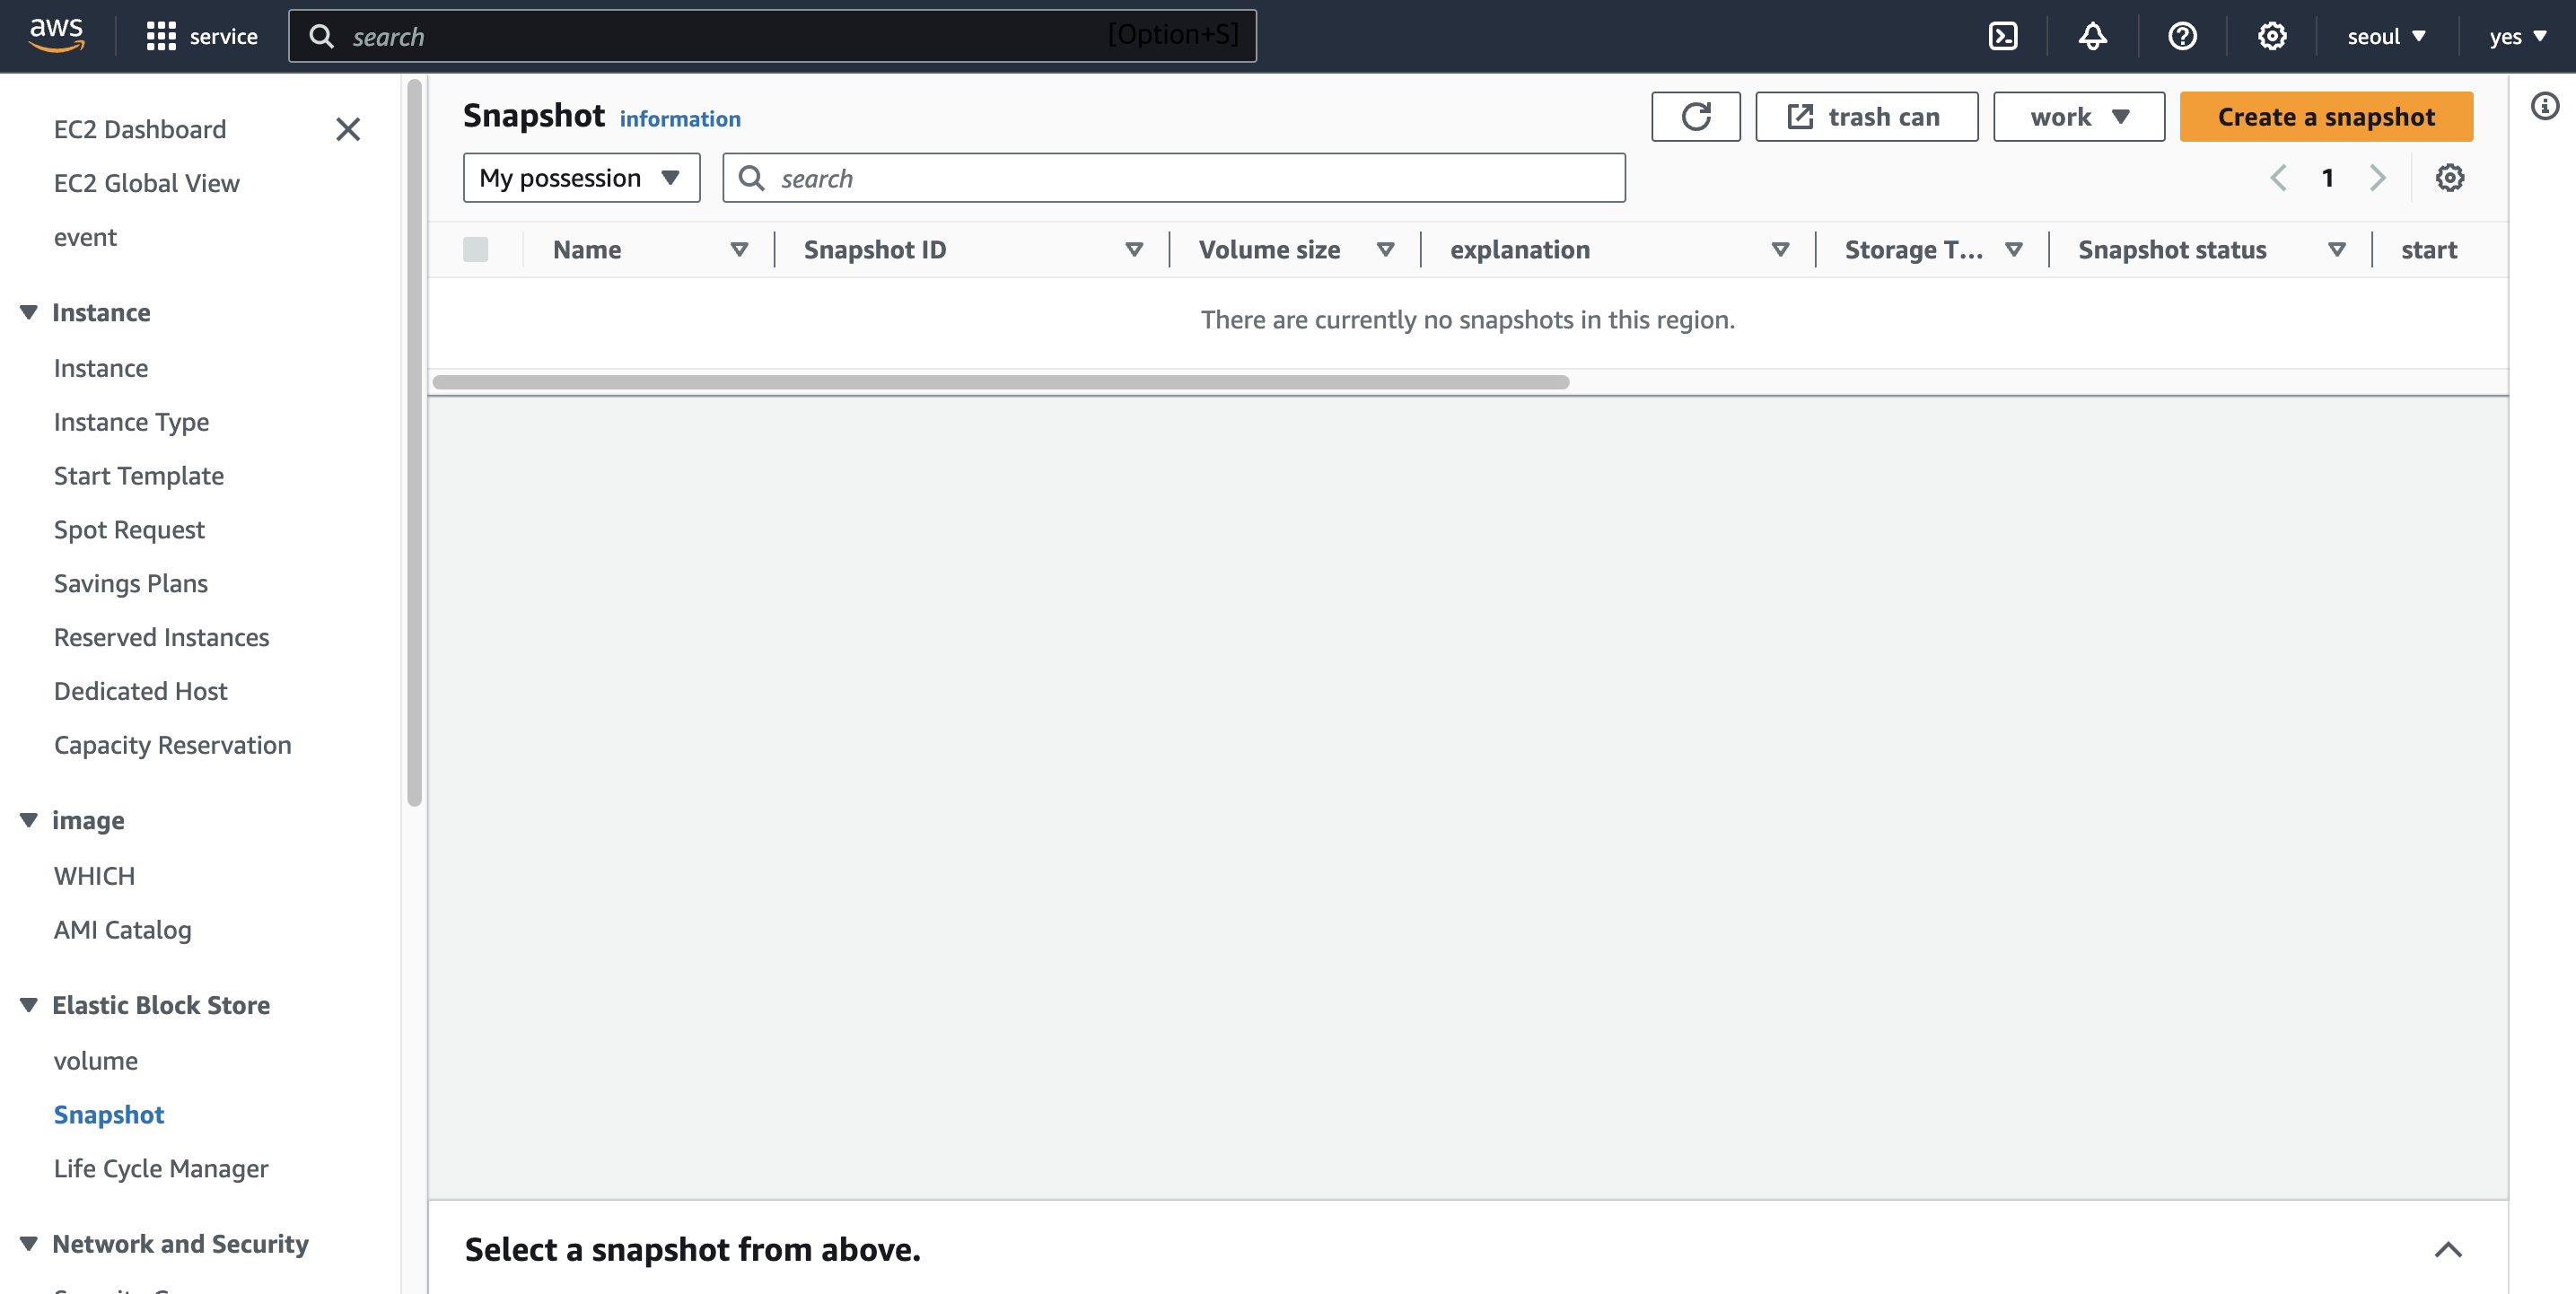The width and height of the screenshot is (2576, 1294).
Task: Open table preferences gear icon
Action: pos(2449,178)
